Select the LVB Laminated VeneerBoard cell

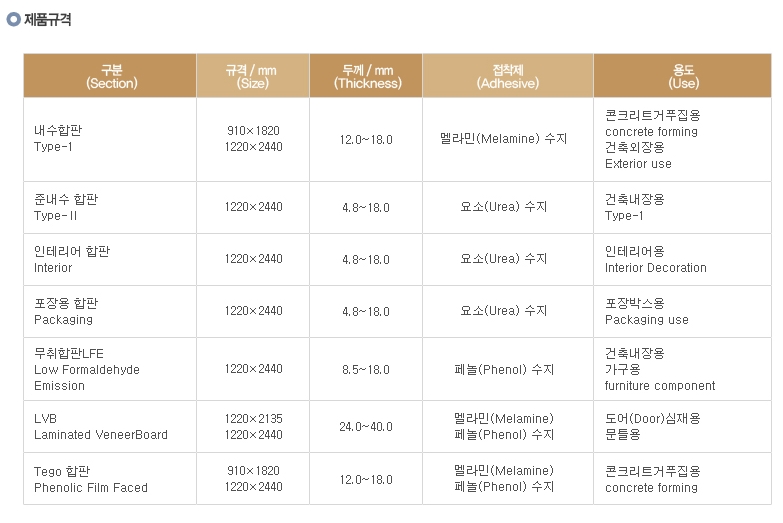coord(110,427)
